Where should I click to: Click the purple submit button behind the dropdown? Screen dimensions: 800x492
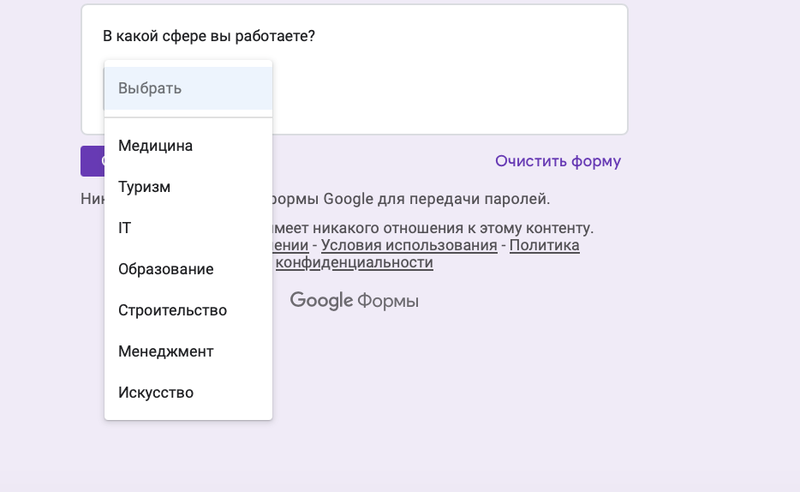pos(92,161)
